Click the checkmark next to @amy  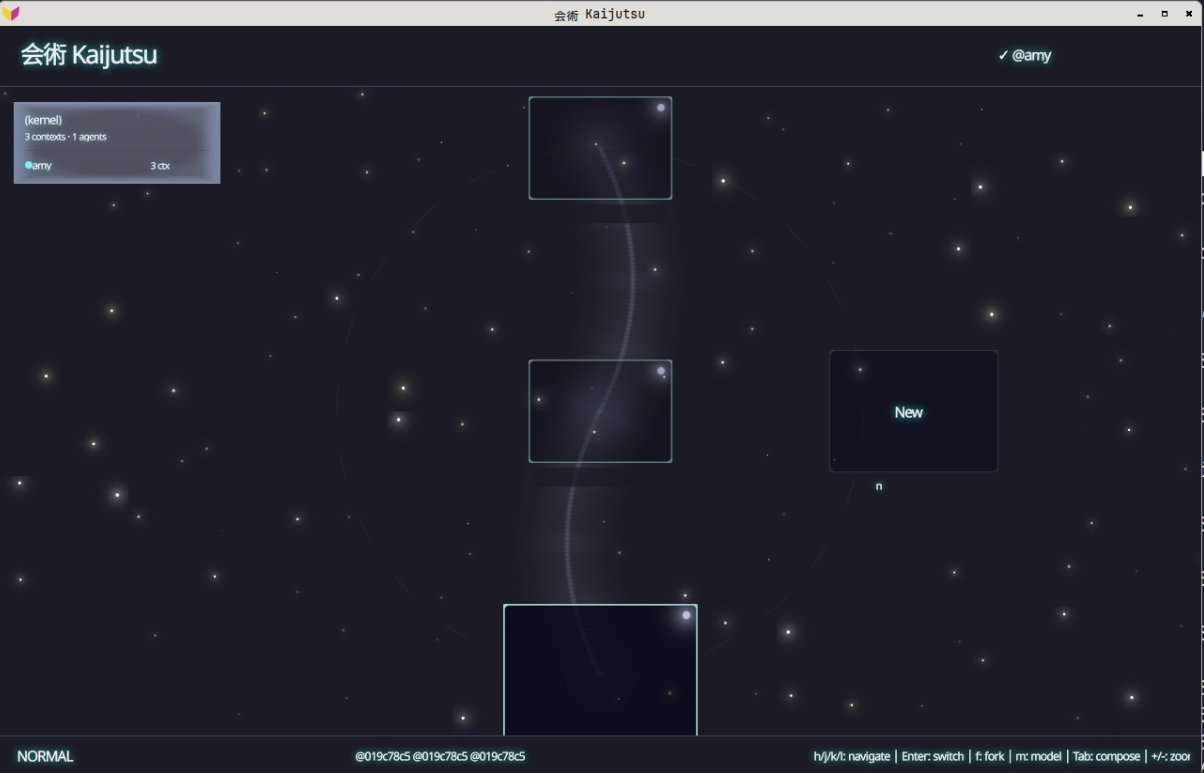1003,55
